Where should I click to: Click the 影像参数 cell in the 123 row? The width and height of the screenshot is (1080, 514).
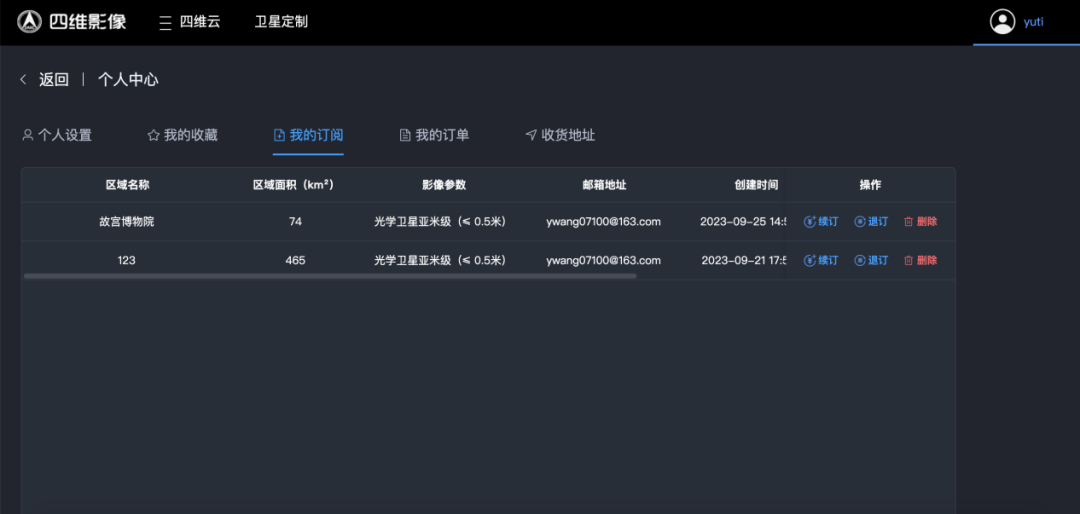click(441, 260)
